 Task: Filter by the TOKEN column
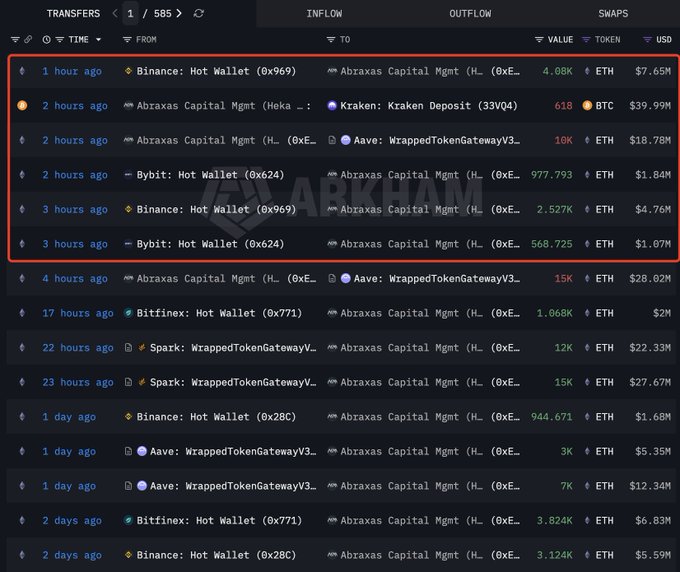coord(586,39)
